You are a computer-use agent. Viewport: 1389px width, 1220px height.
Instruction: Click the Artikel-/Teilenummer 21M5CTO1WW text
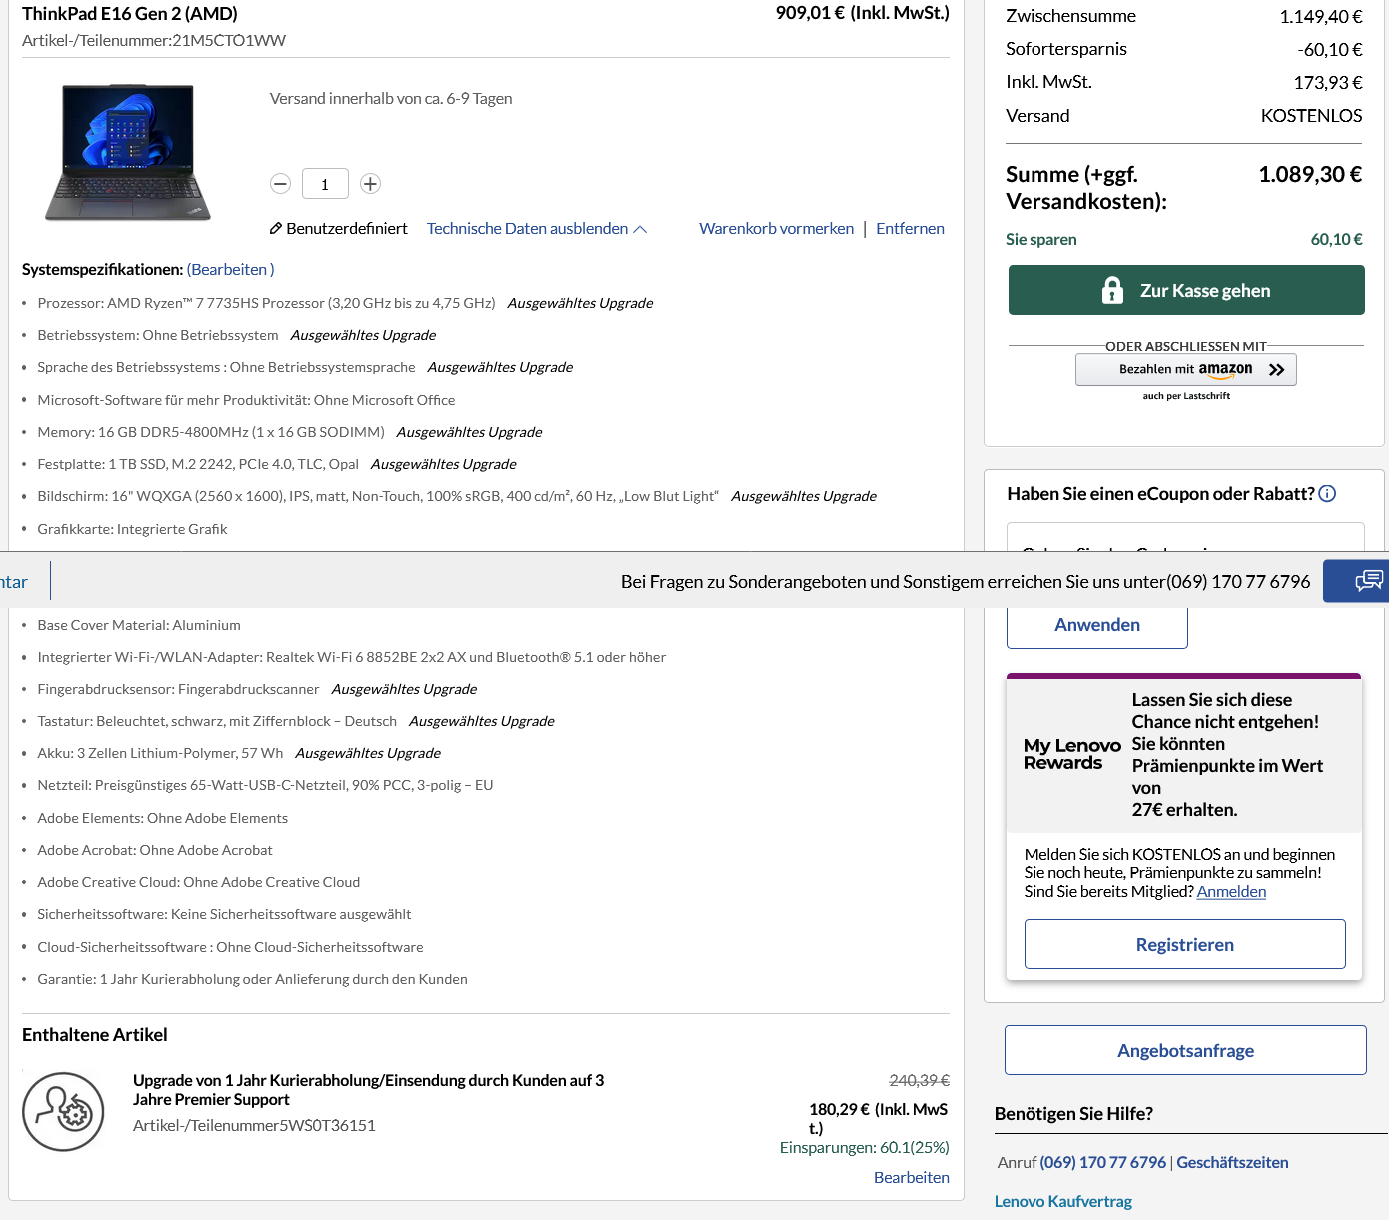point(154,41)
